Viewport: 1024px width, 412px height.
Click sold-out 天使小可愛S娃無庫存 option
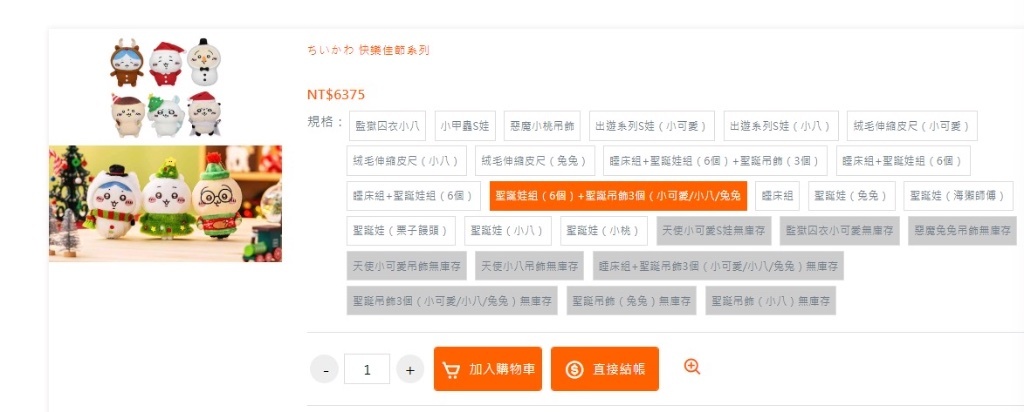pos(714,230)
